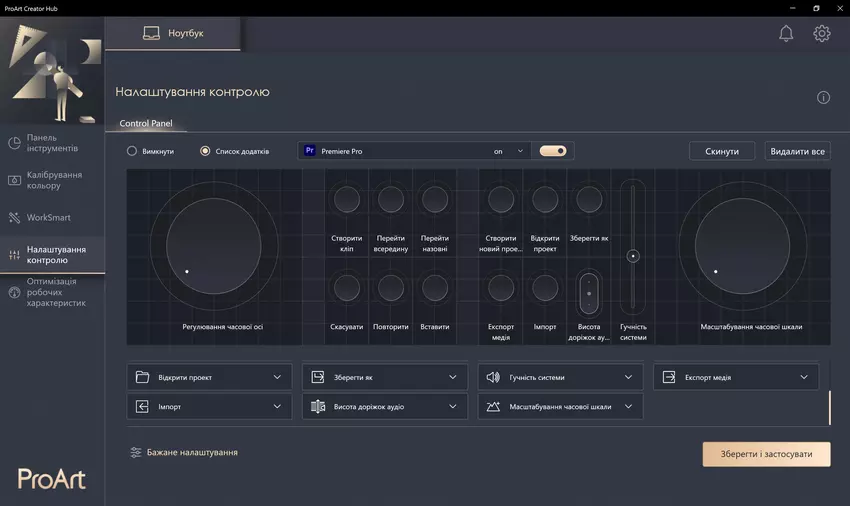Switch to the 'Ноутбук' tab
The width and height of the screenshot is (850, 506).
click(173, 33)
